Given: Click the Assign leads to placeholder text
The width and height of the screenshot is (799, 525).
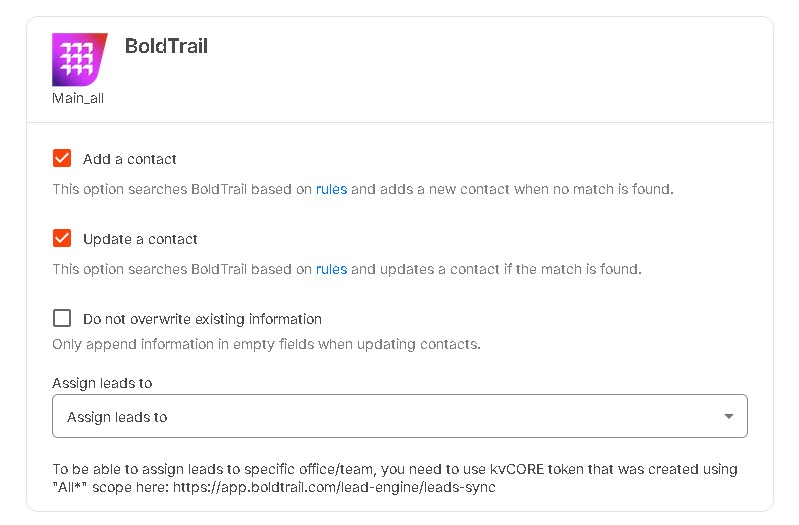Looking at the screenshot, I should coord(117,417).
